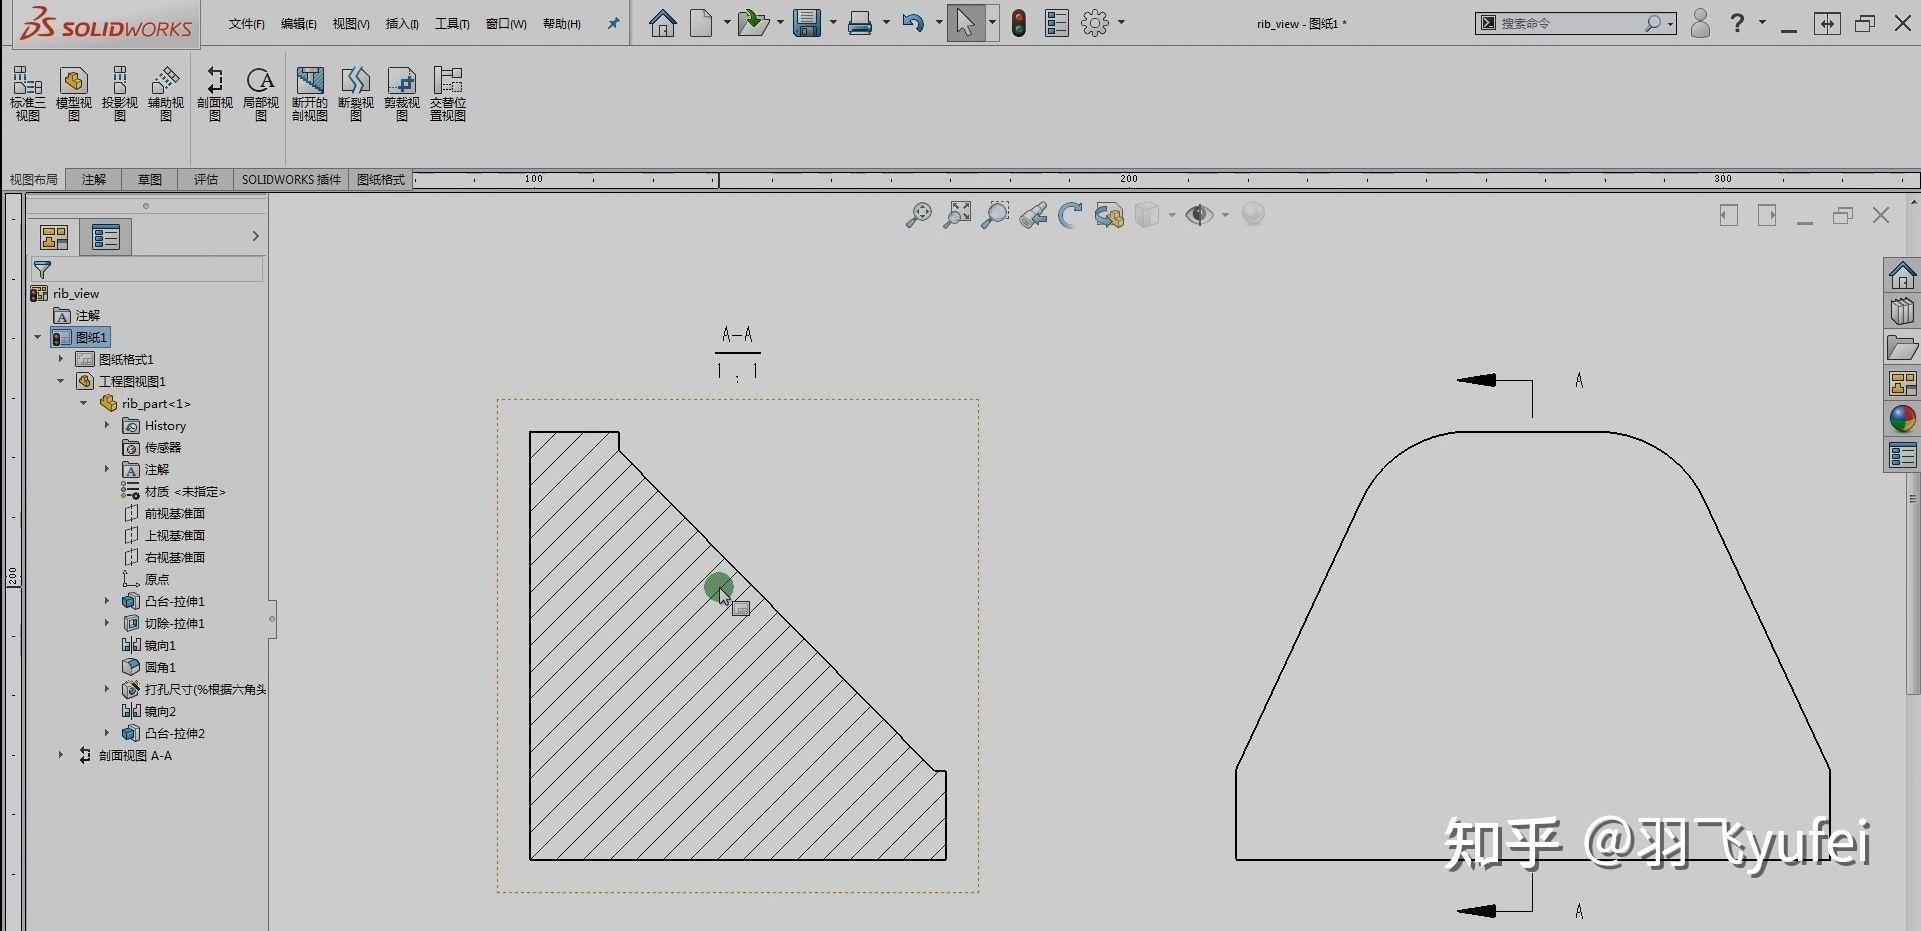This screenshot has width=1921, height=931.
Task: Save the drawing with the disk icon
Action: coord(807,22)
